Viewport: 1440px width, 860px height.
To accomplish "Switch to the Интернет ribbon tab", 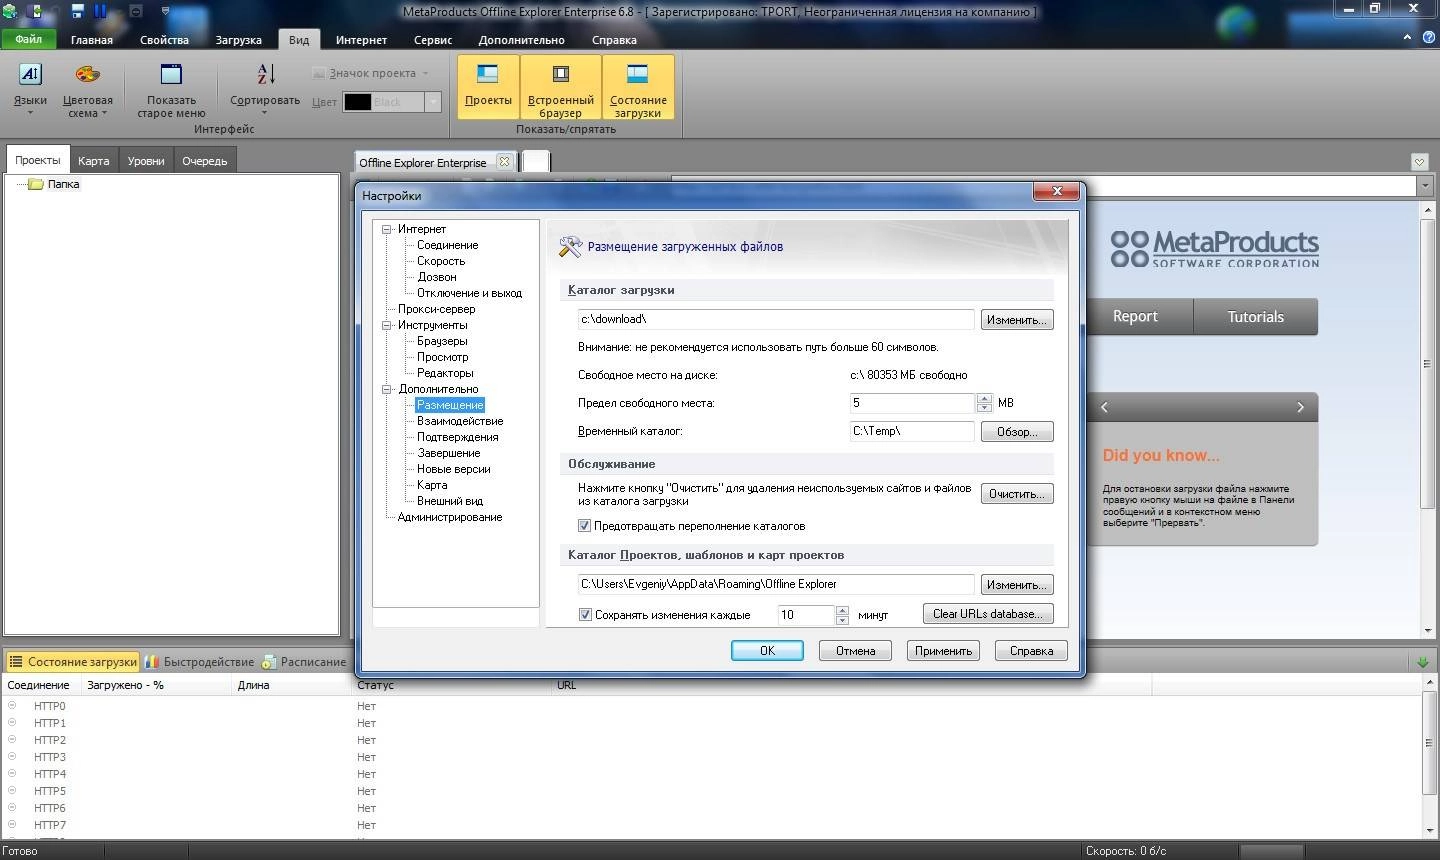I will (361, 40).
